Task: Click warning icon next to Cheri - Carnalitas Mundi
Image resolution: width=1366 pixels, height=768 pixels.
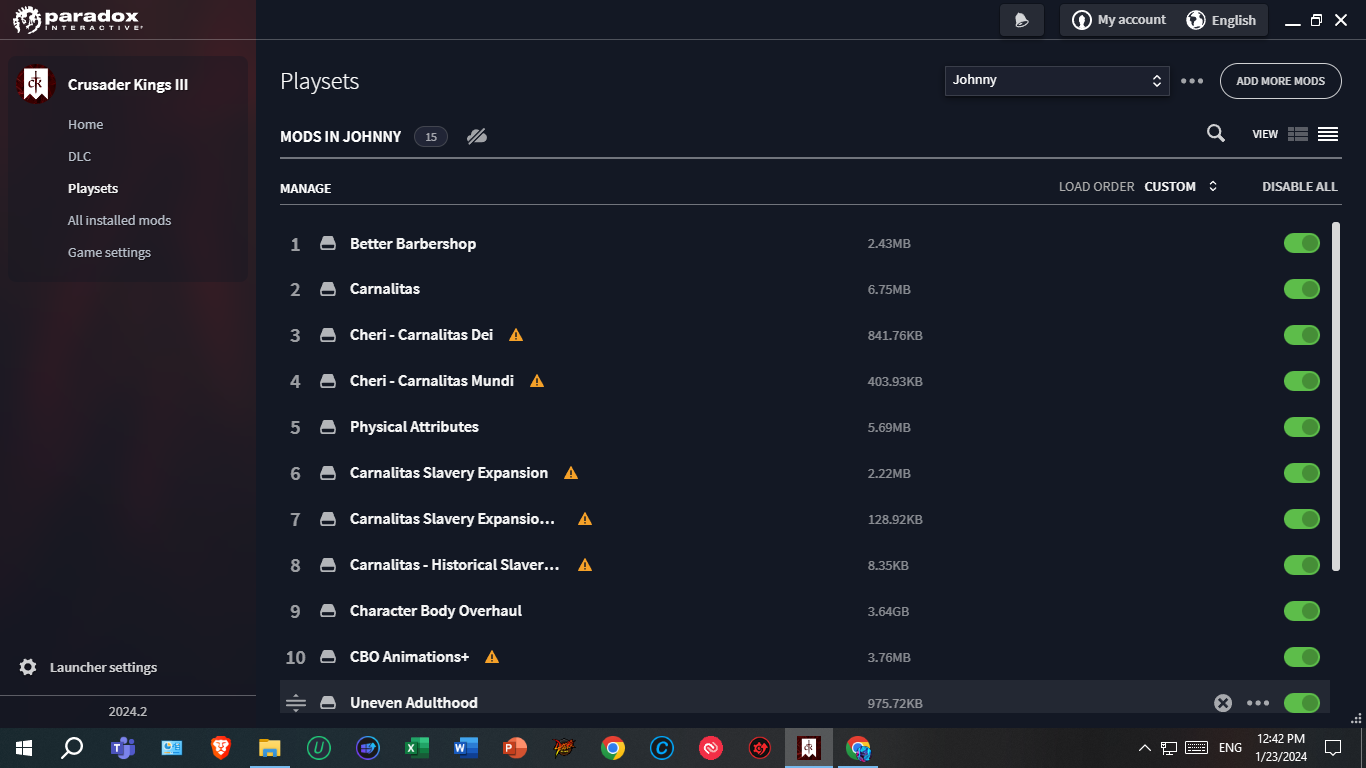Action: [537, 381]
